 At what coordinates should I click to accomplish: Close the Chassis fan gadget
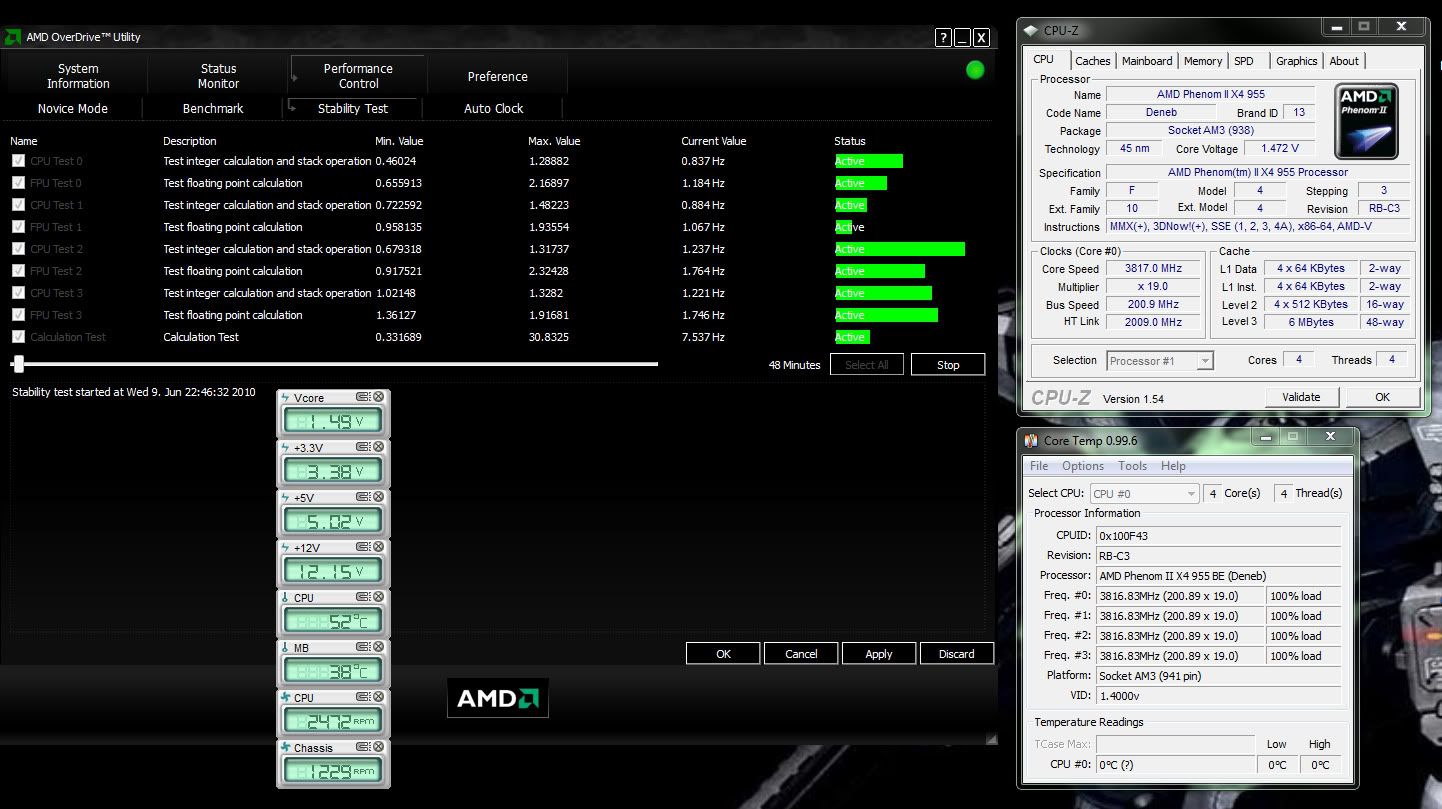coord(378,747)
